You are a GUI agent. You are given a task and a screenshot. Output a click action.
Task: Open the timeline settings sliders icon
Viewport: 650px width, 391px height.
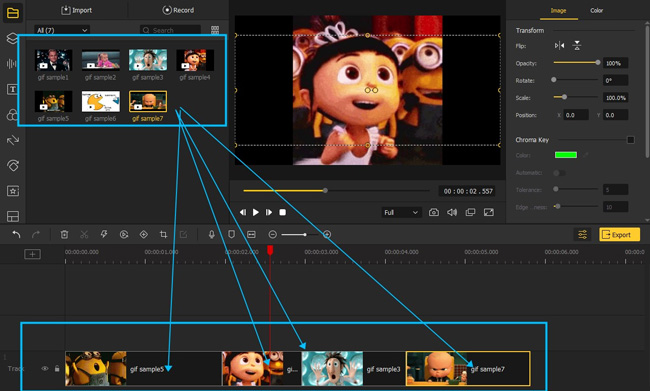point(582,235)
